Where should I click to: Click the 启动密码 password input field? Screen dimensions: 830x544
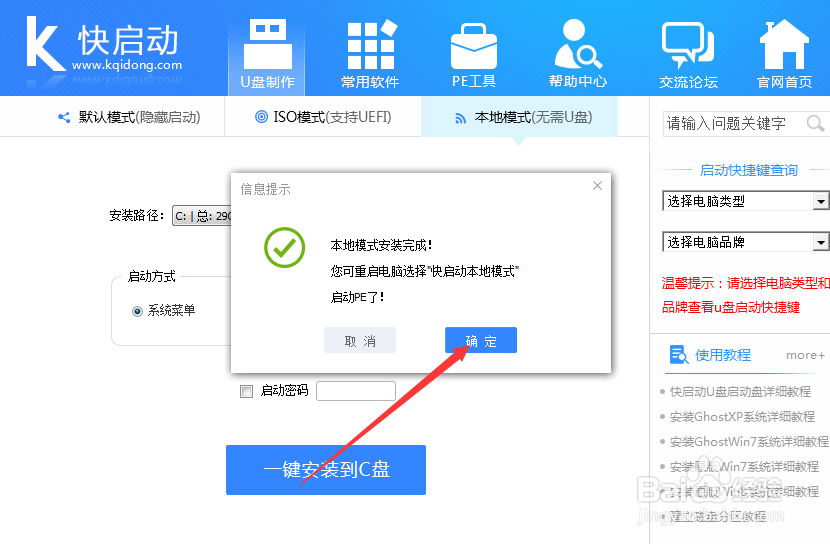356,391
